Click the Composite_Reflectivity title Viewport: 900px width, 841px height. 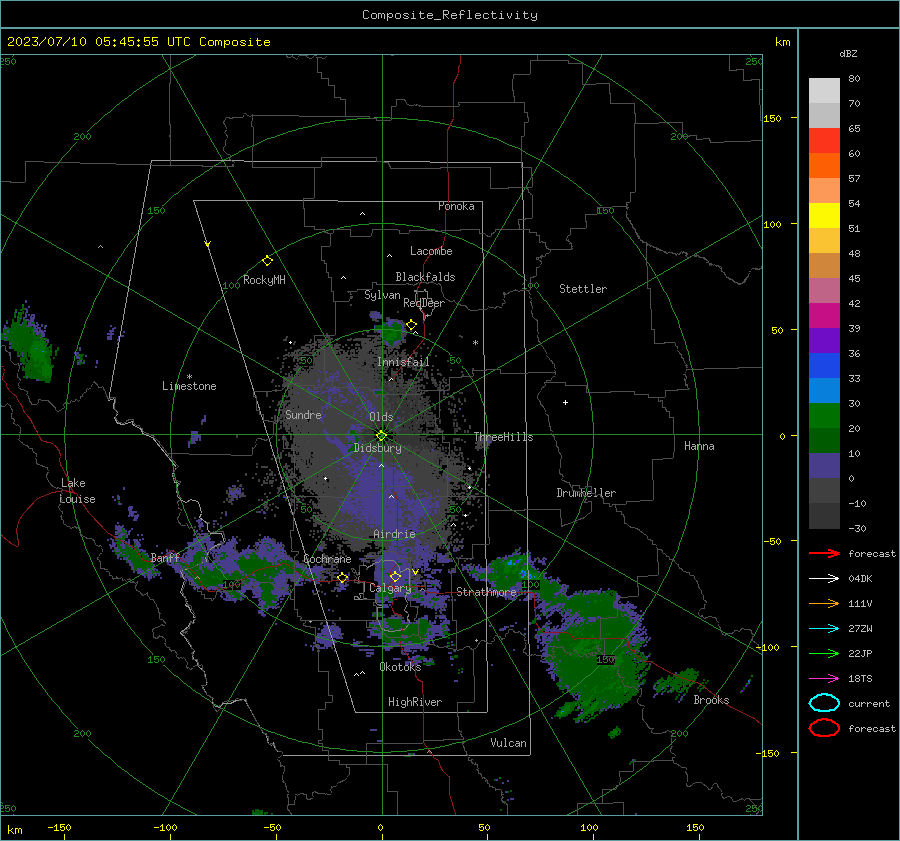450,15
